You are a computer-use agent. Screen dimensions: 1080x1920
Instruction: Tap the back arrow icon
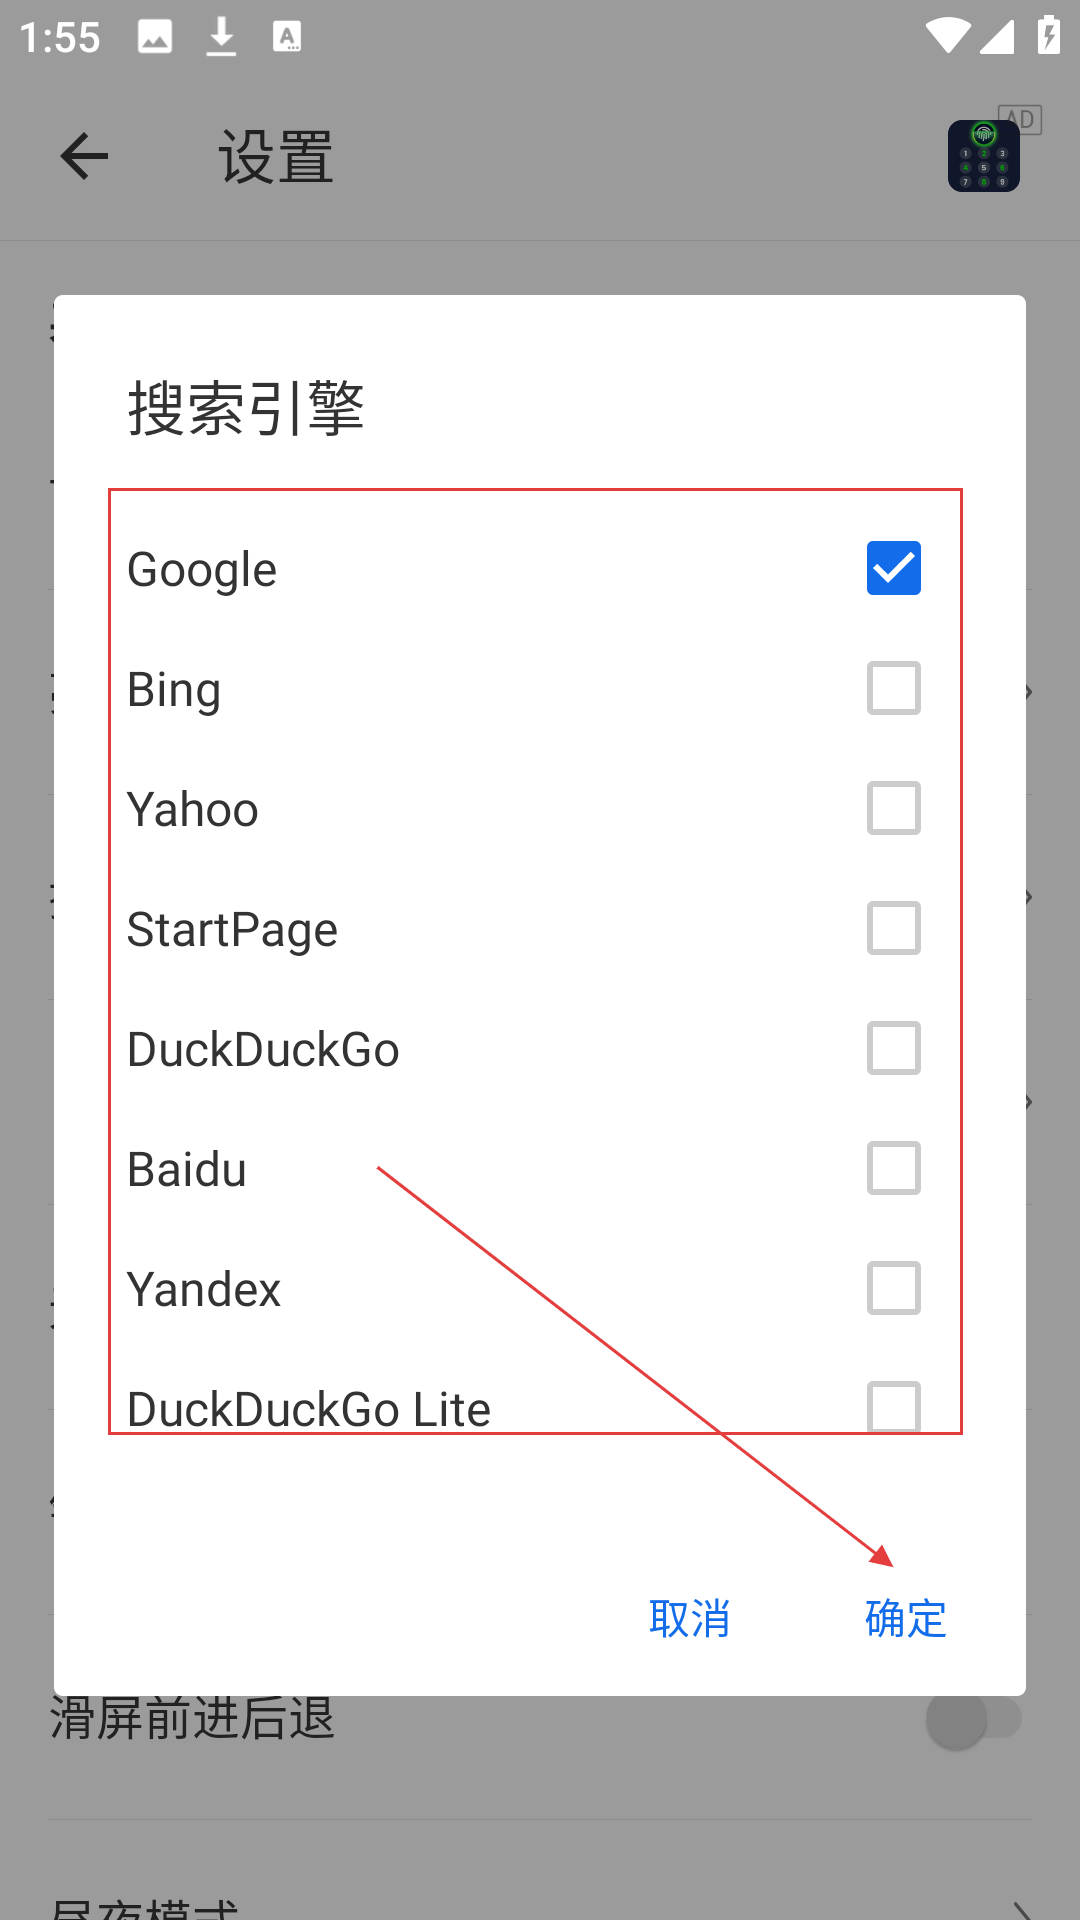(84, 157)
